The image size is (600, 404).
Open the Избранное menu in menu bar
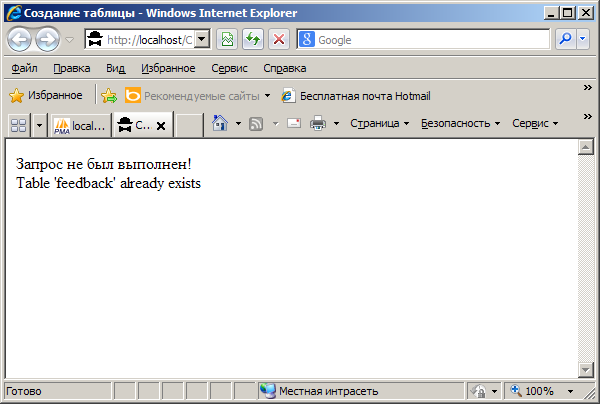click(168, 68)
